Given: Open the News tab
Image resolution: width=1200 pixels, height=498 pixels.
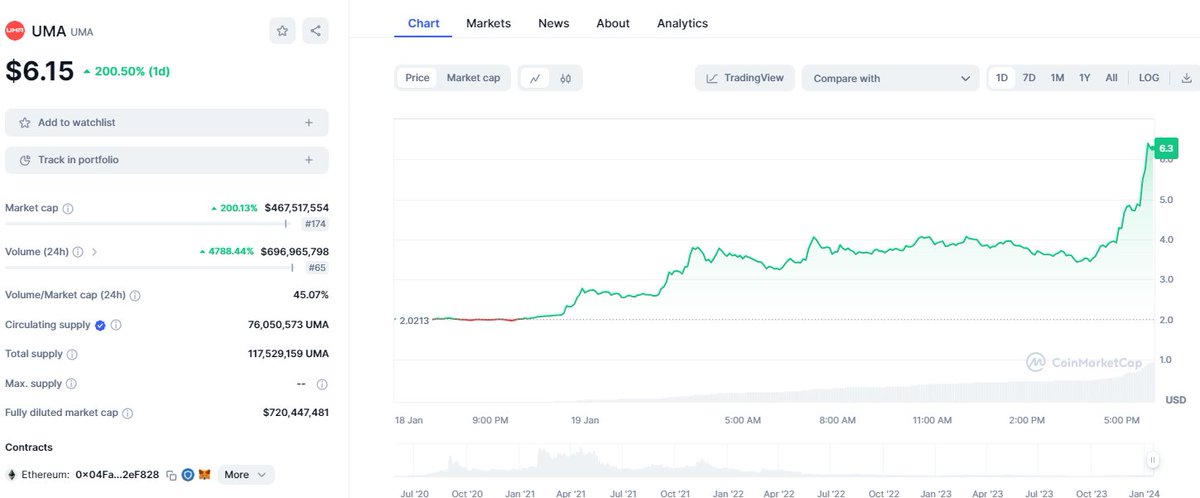Looking at the screenshot, I should (x=553, y=23).
